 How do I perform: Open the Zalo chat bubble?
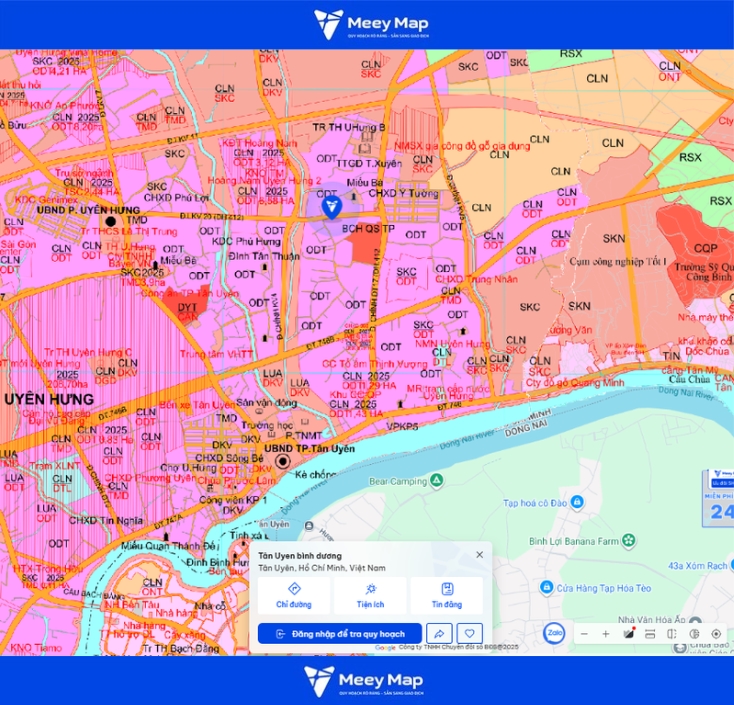tap(555, 633)
